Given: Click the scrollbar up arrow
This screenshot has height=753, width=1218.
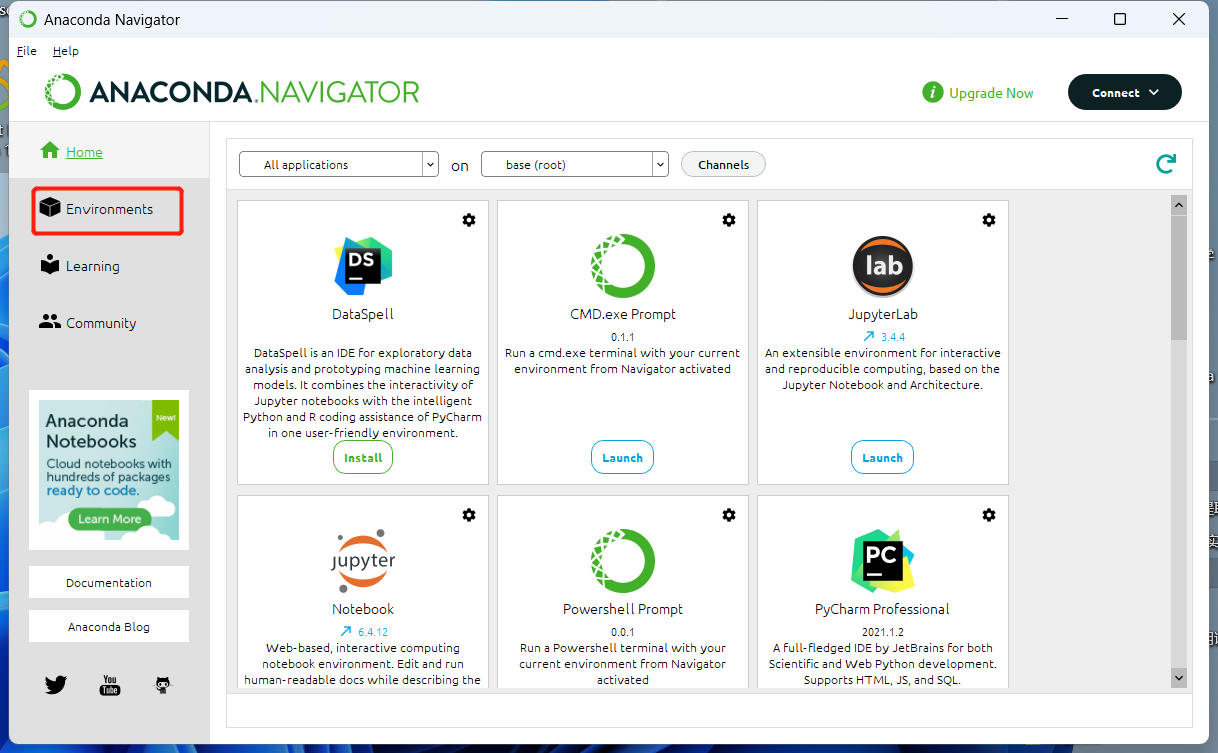Looking at the screenshot, I should click(x=1178, y=204).
